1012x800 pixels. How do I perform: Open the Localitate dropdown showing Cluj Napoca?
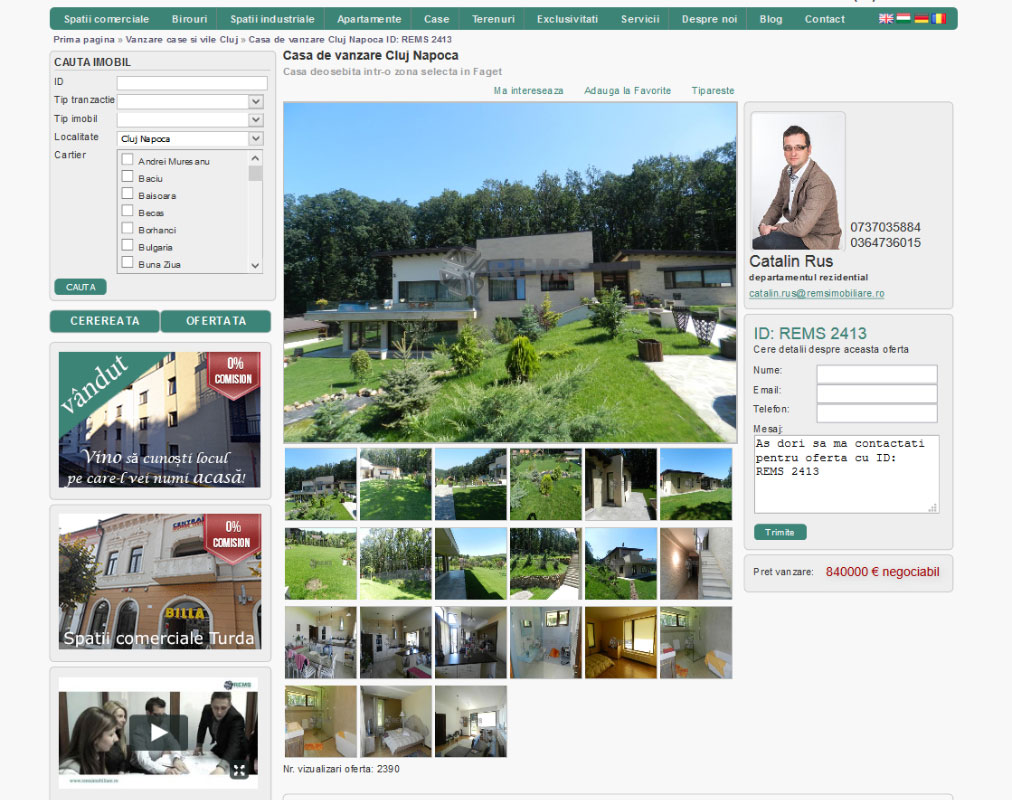point(190,139)
